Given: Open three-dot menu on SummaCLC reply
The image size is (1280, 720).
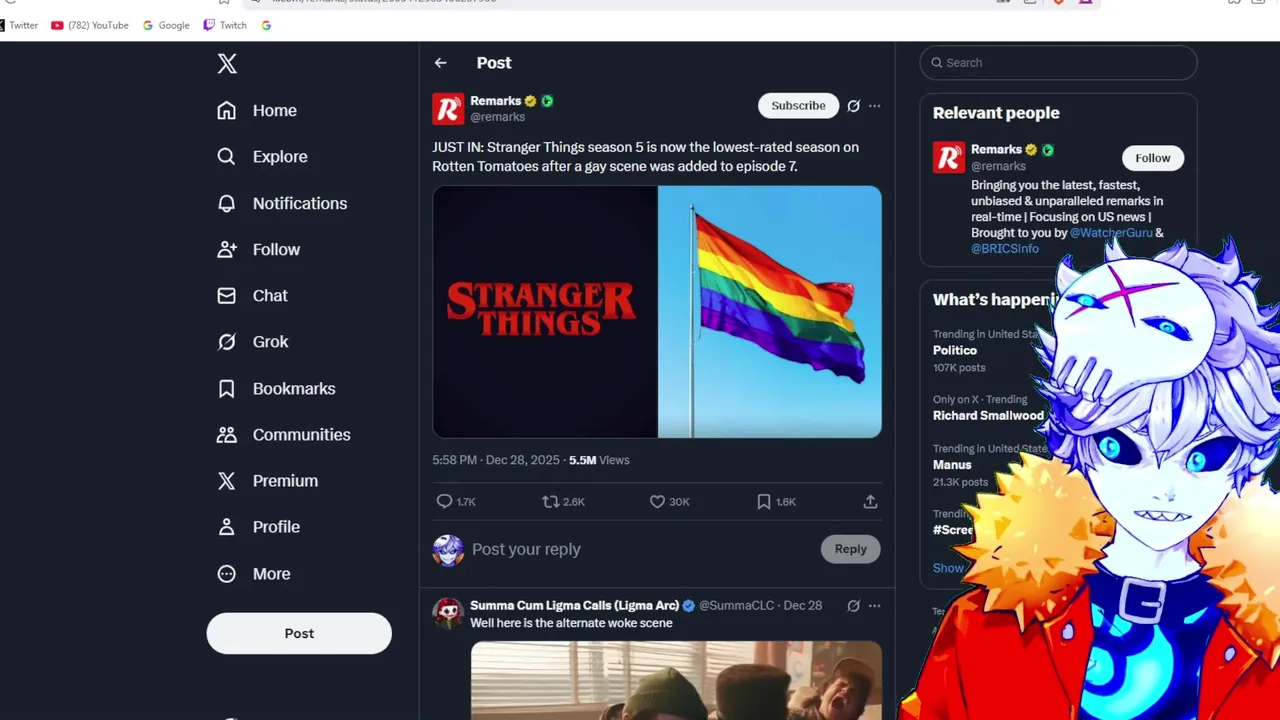Looking at the screenshot, I should pyautogui.click(x=874, y=605).
